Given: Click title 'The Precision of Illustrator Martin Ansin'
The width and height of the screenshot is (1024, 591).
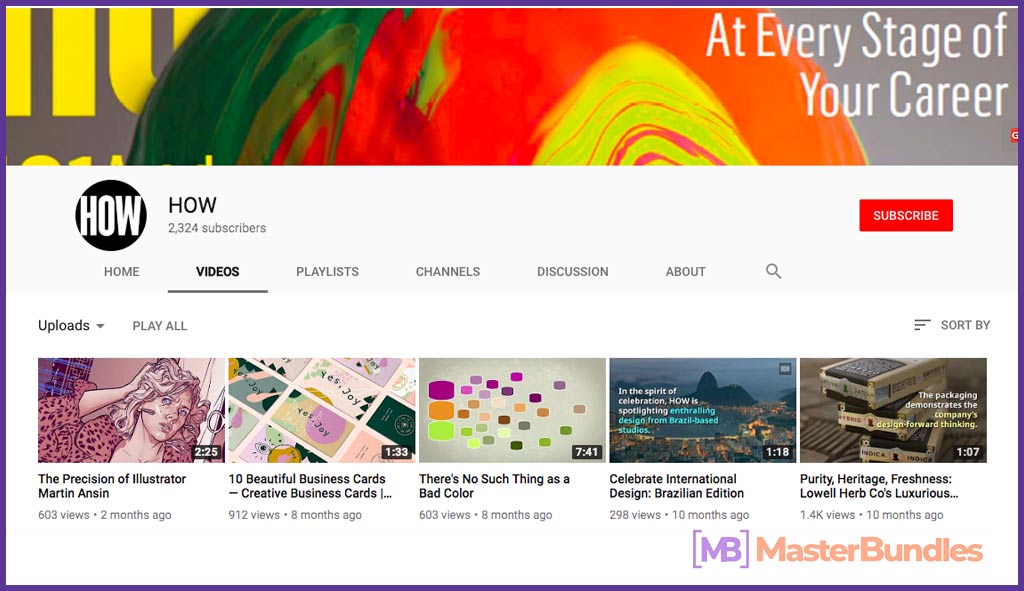Looking at the screenshot, I should point(112,486).
